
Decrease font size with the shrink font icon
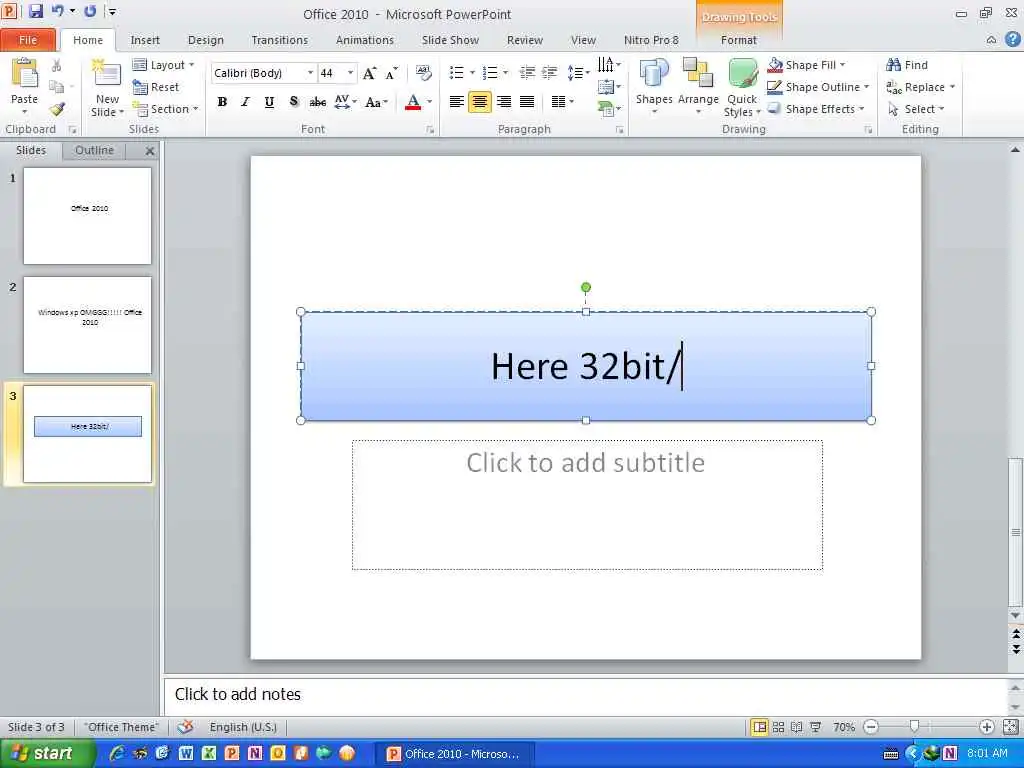(391, 73)
